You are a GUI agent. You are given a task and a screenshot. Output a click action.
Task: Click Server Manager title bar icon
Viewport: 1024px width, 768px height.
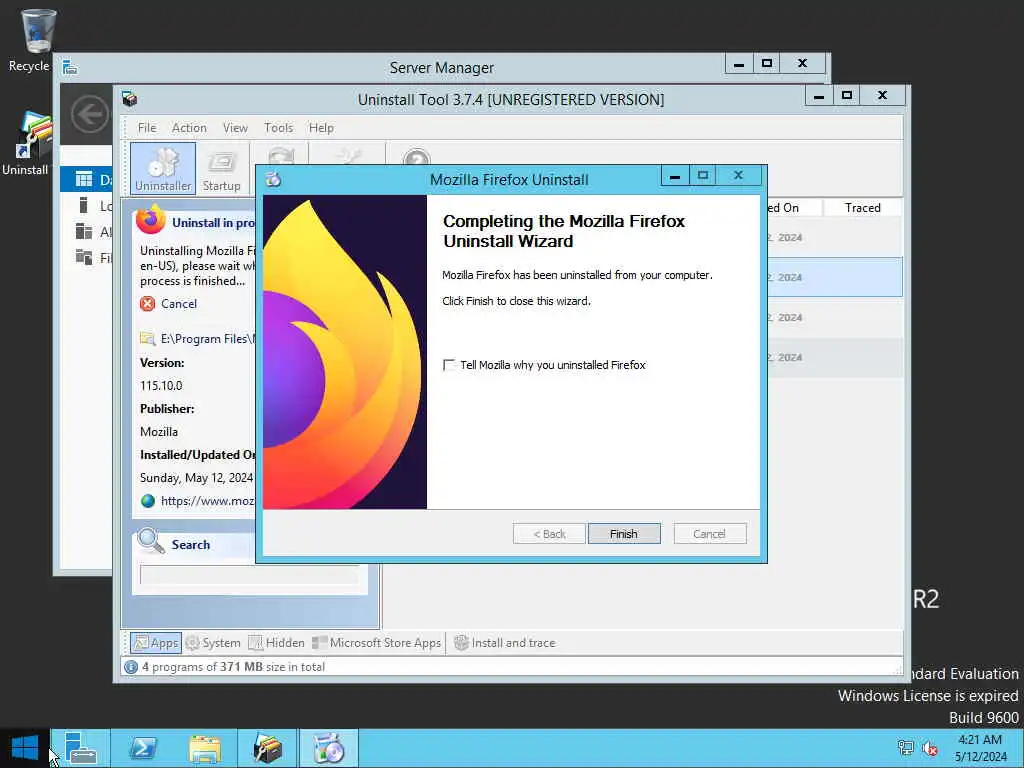point(70,67)
